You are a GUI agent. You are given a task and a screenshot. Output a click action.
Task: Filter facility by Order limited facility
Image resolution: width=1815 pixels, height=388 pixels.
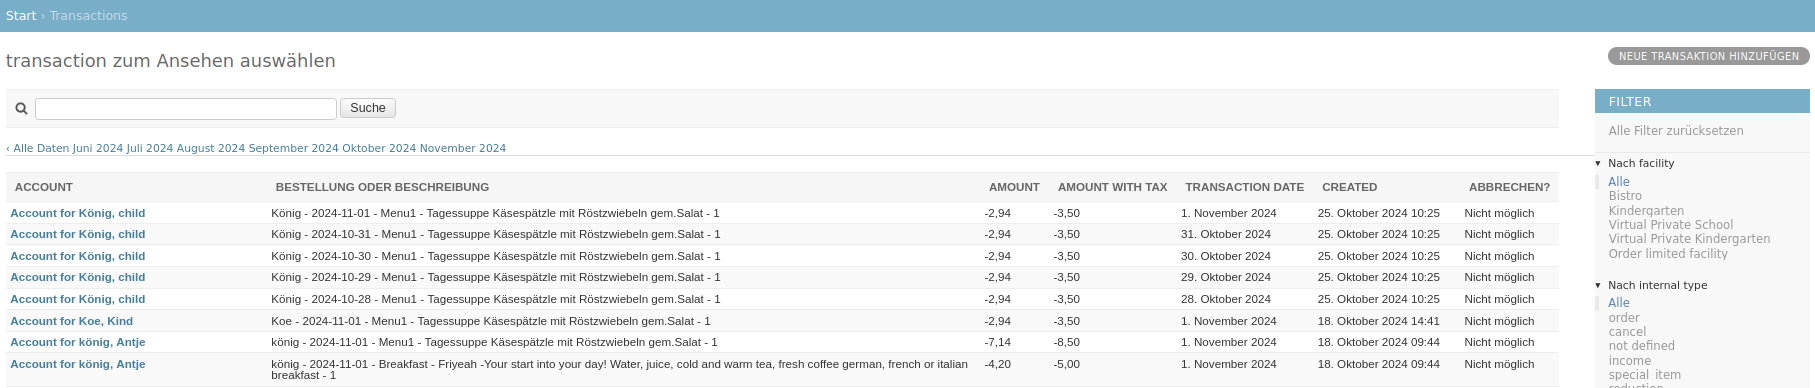coord(1668,254)
